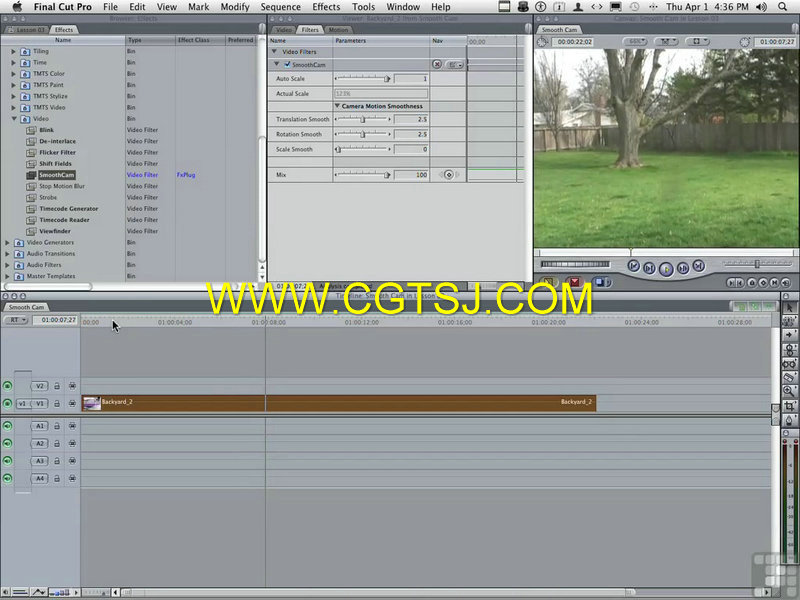
Task: Select the Razor Blade tool
Action: pos(789,378)
